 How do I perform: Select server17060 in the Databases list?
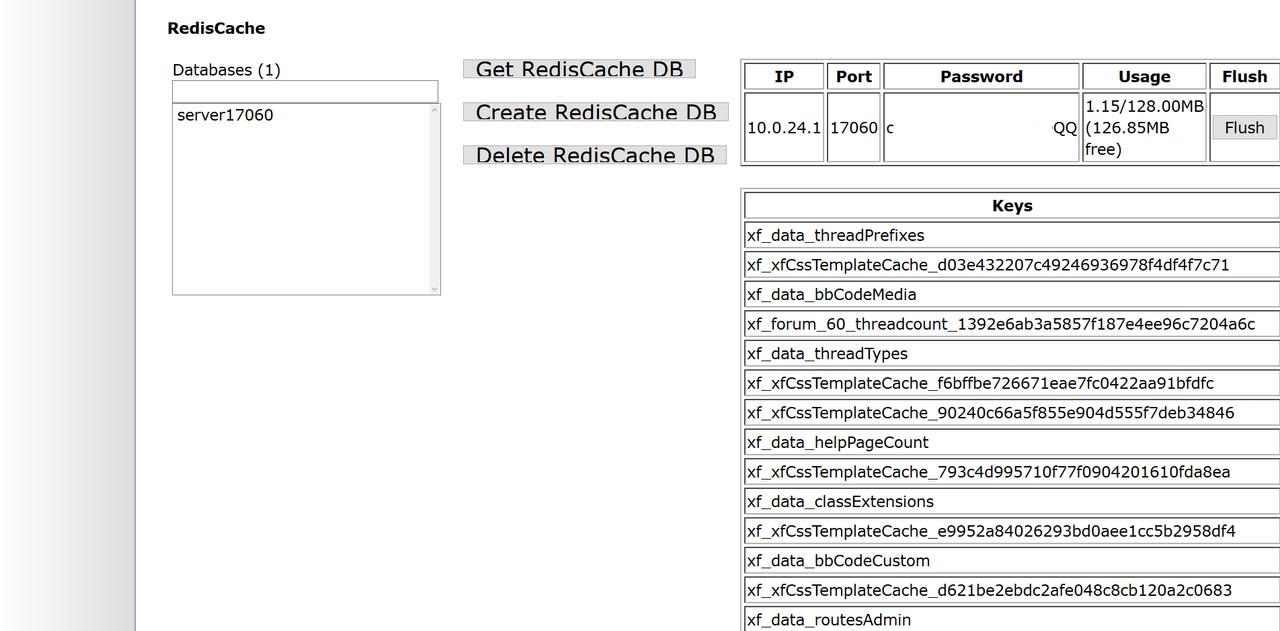pos(225,115)
